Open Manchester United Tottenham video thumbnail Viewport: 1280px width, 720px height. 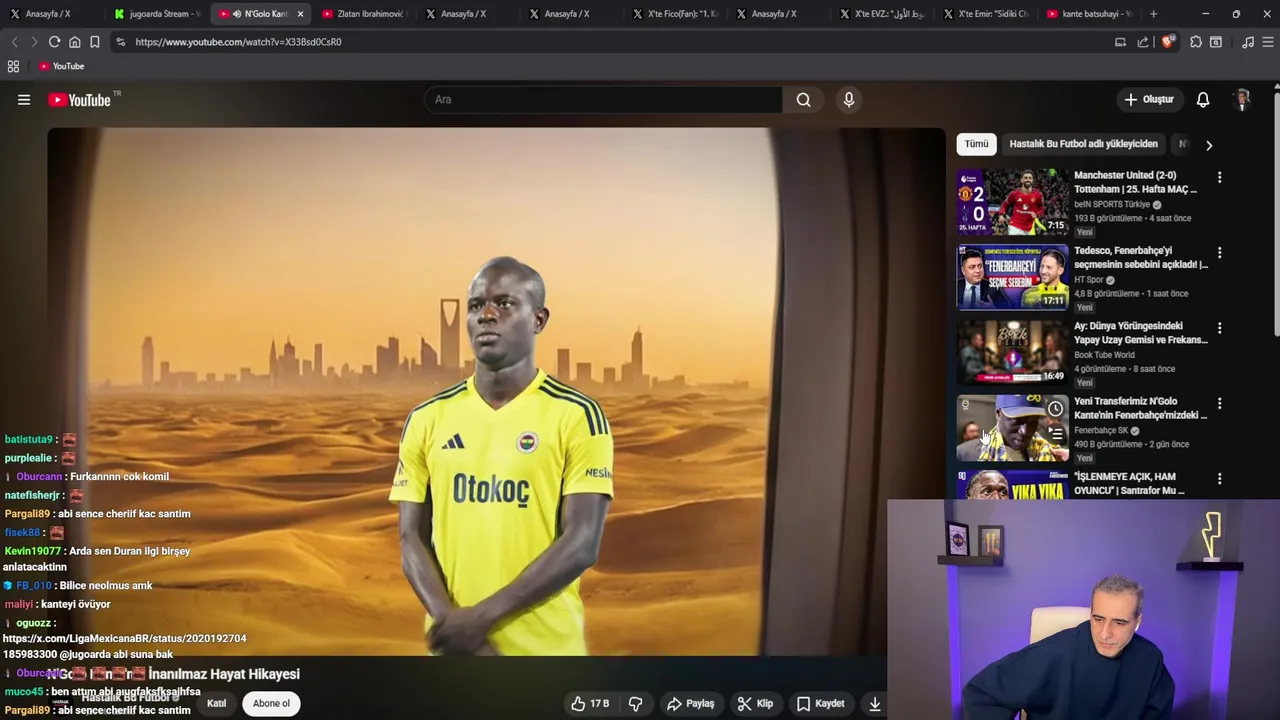tap(1013, 202)
